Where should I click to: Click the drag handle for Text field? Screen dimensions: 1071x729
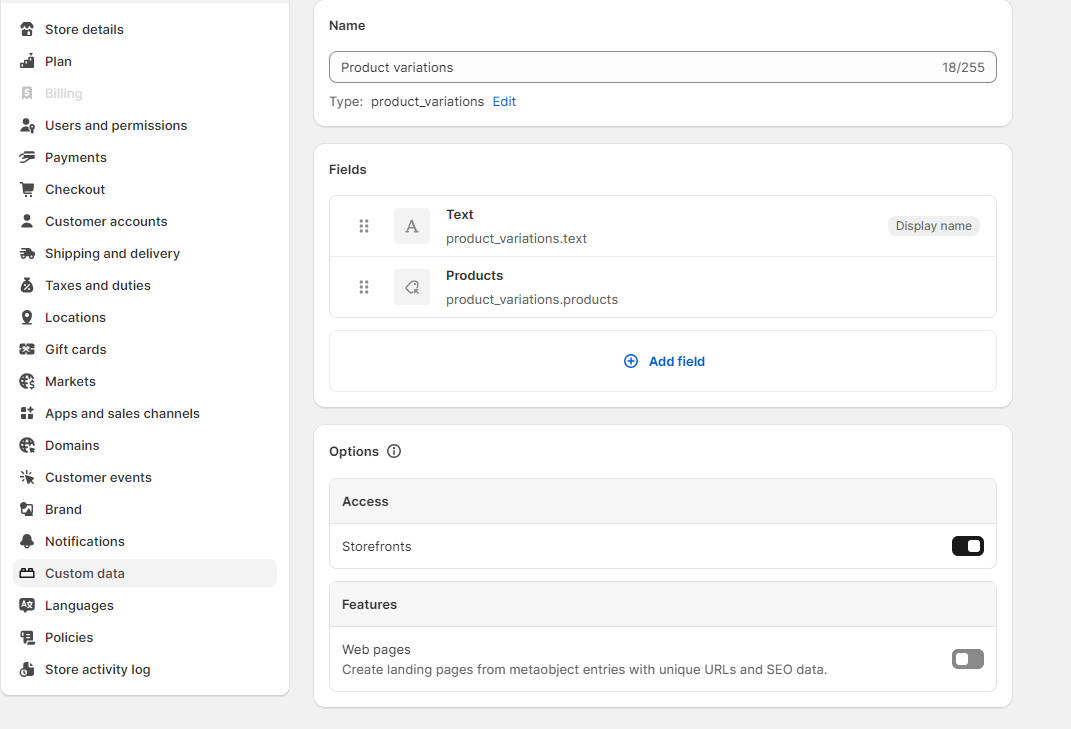364,226
